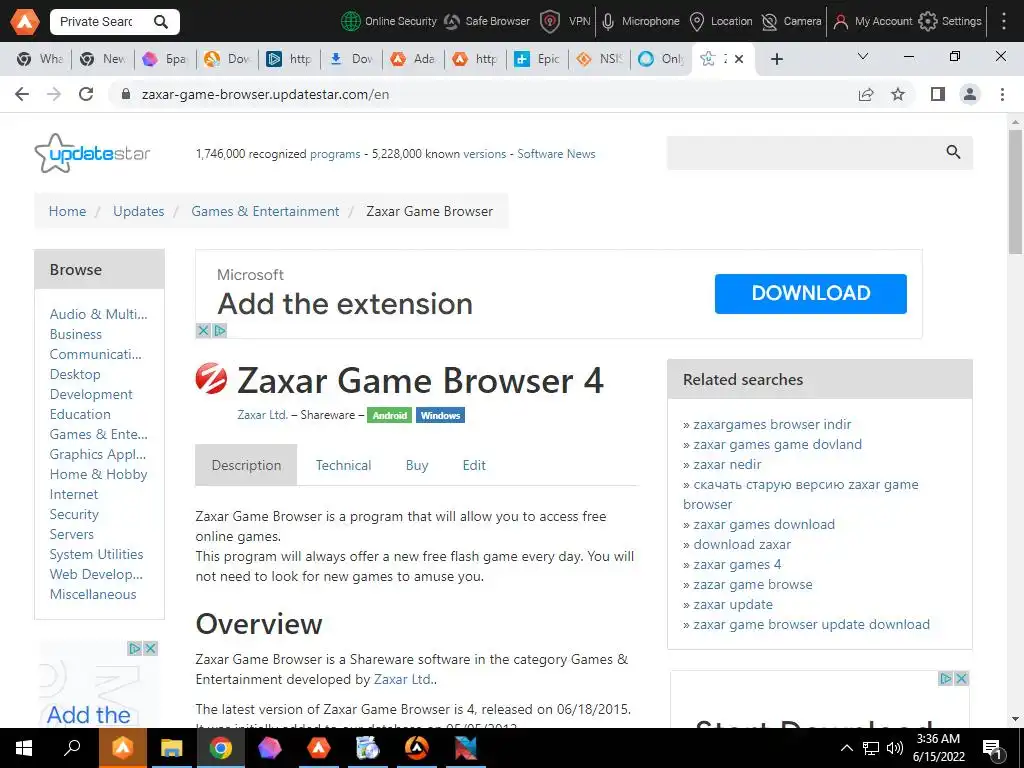The image size is (1024, 768).
Task: Click the UpdateStar logo
Action: 92,153
